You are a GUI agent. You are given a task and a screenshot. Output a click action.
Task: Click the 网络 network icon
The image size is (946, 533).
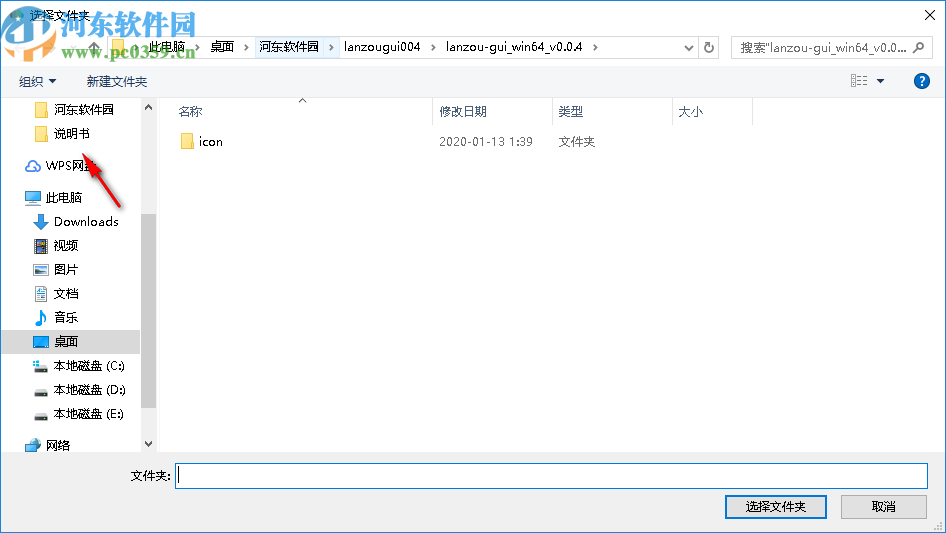pos(33,445)
